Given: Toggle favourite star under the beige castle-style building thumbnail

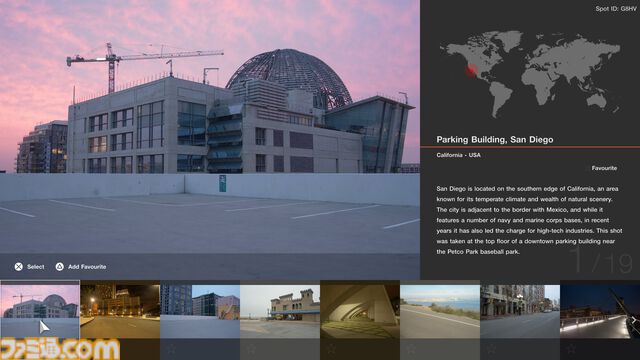Looking at the screenshot, I should point(251,349).
